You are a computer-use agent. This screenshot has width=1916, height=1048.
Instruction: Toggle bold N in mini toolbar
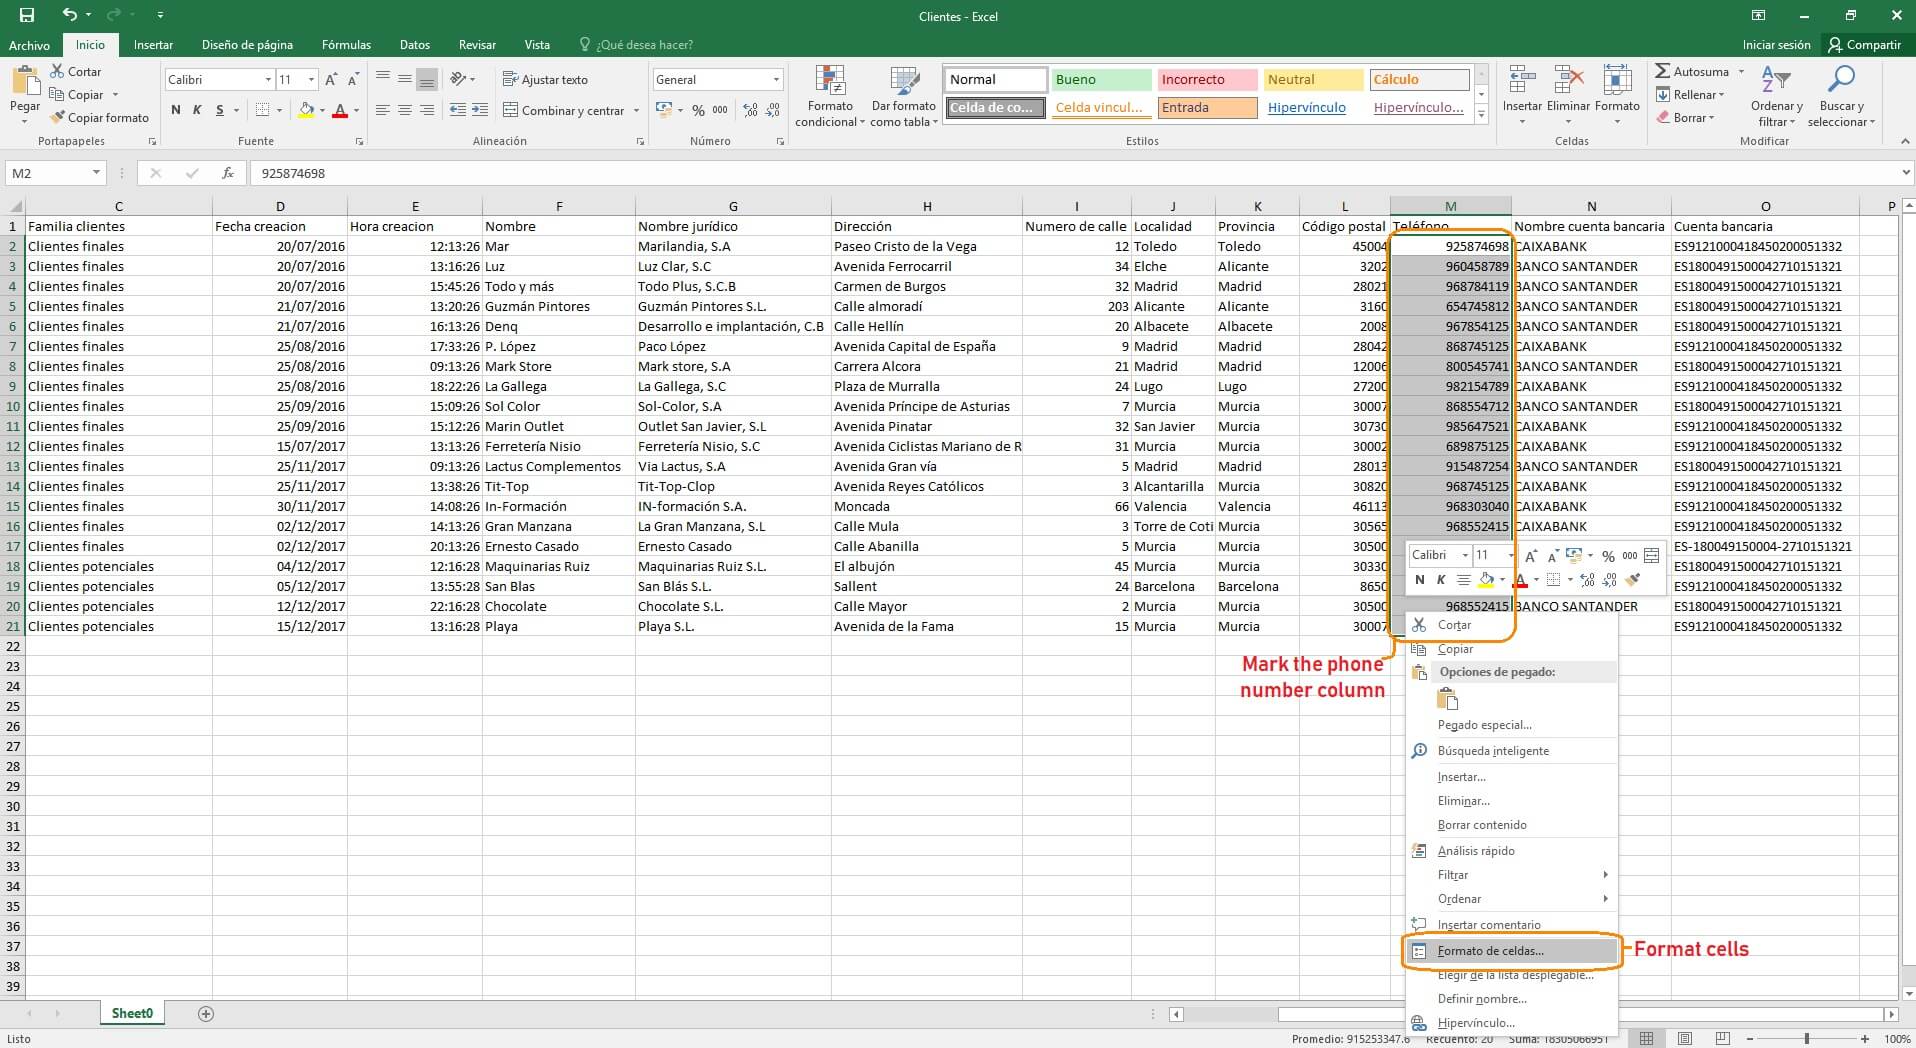(1419, 580)
